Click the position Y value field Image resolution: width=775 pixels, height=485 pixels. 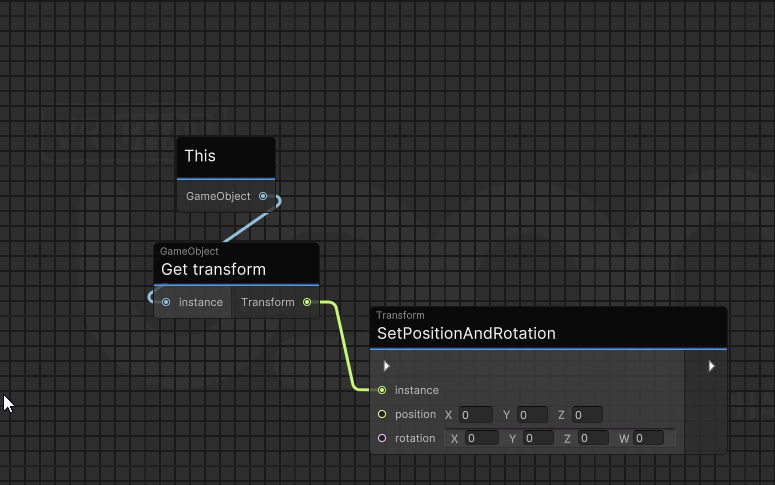532,414
